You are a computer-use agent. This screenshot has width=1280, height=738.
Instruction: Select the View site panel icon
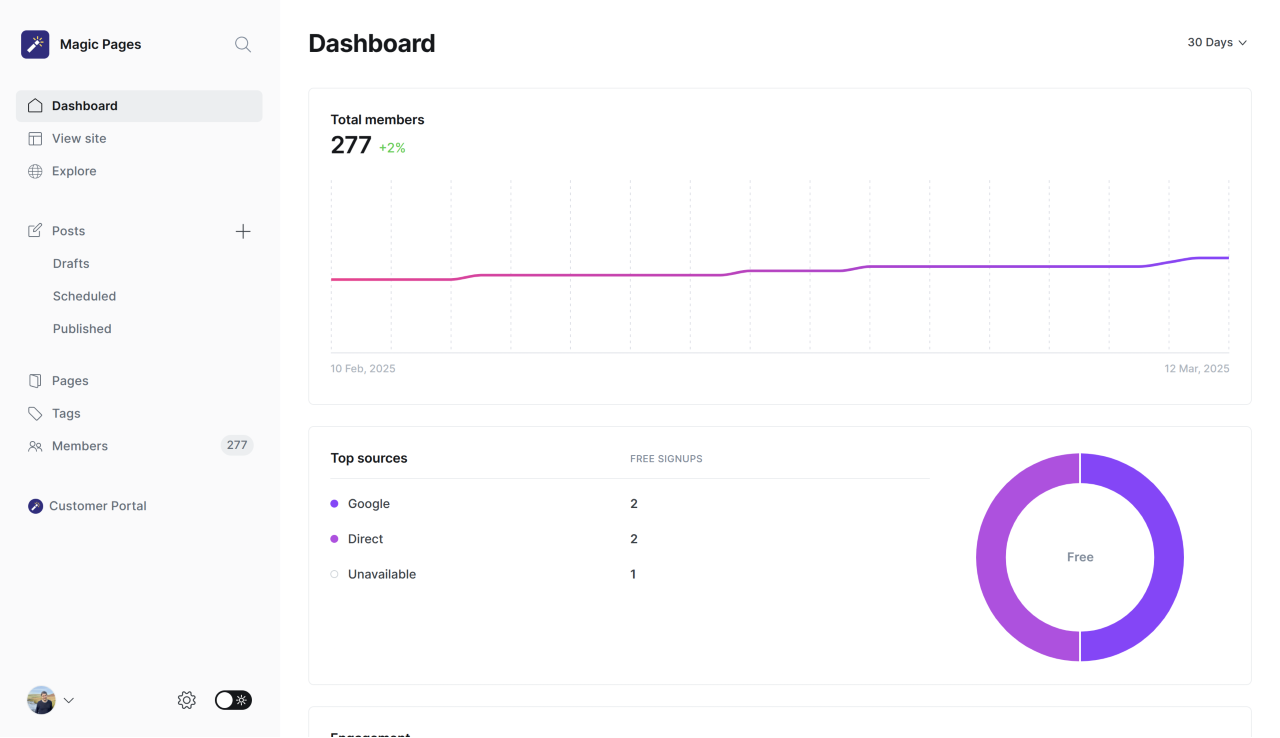[34, 138]
